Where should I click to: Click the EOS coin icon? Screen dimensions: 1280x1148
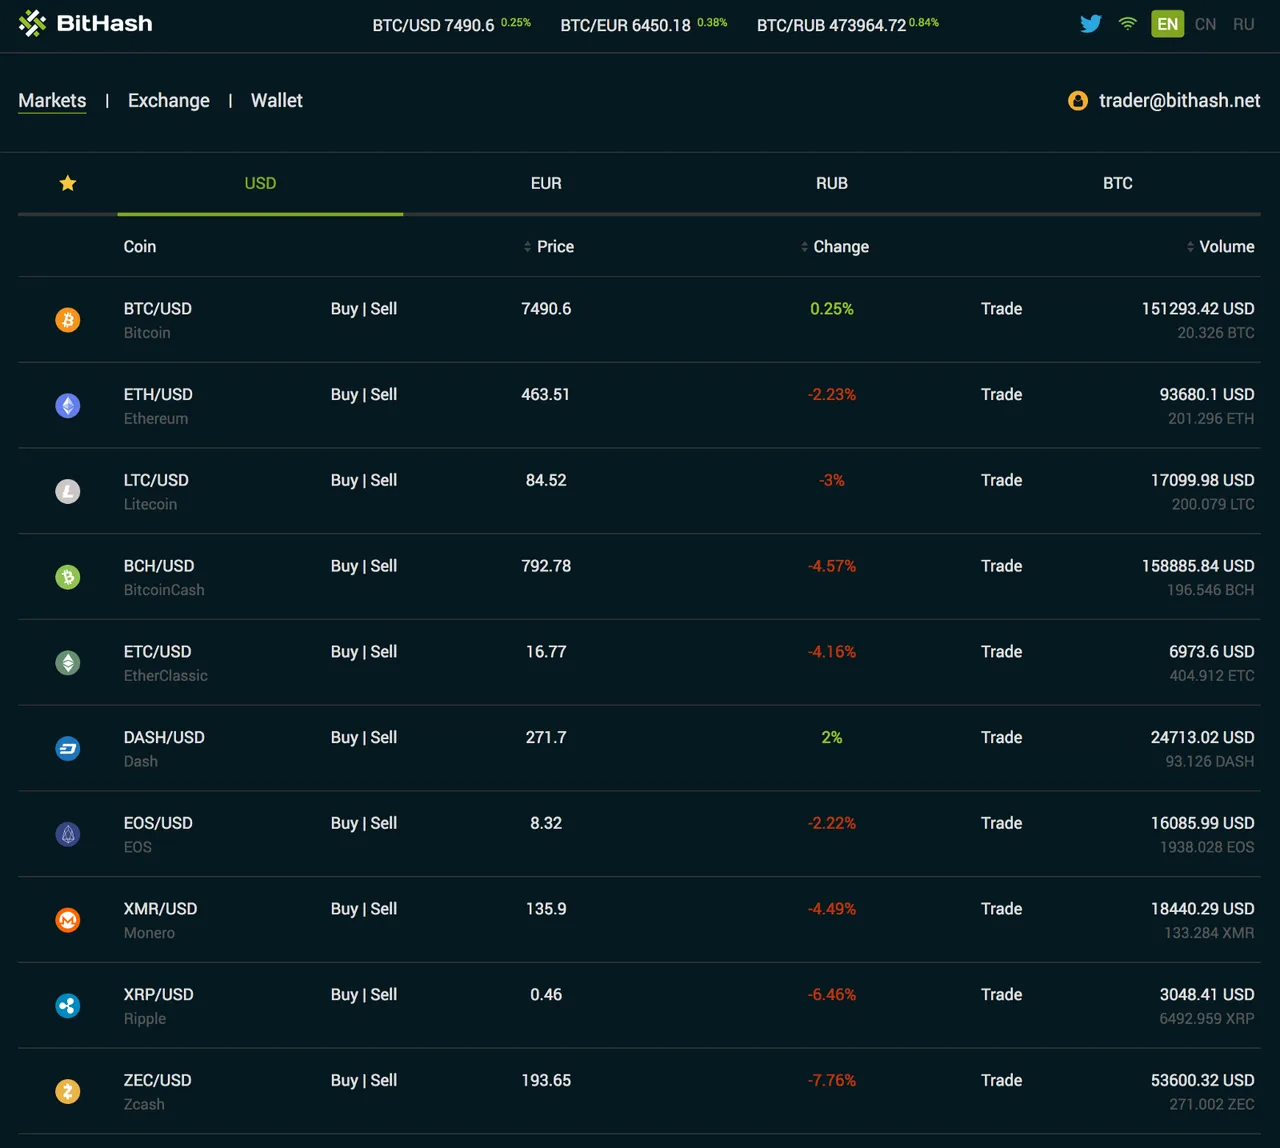(67, 834)
